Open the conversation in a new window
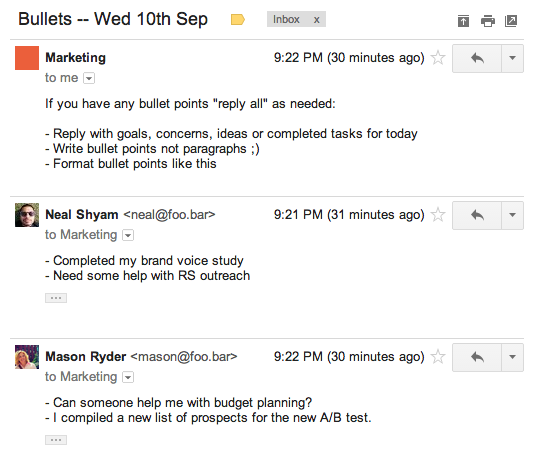 point(511,21)
